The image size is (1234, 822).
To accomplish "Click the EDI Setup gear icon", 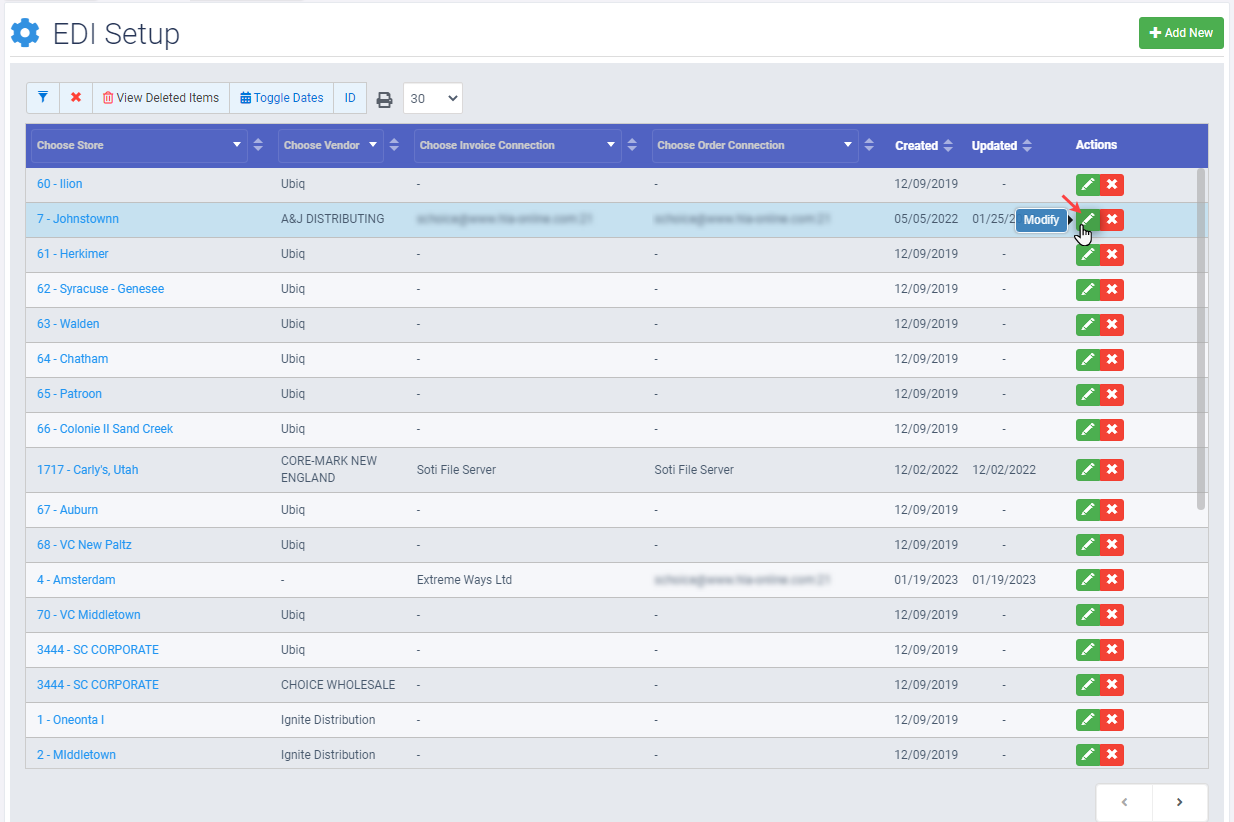I will 25,33.
